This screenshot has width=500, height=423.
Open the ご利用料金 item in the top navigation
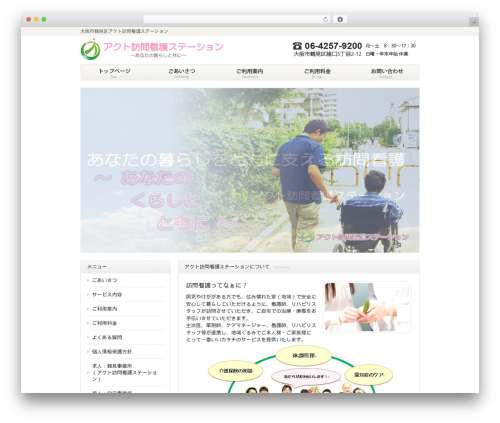pos(317,72)
